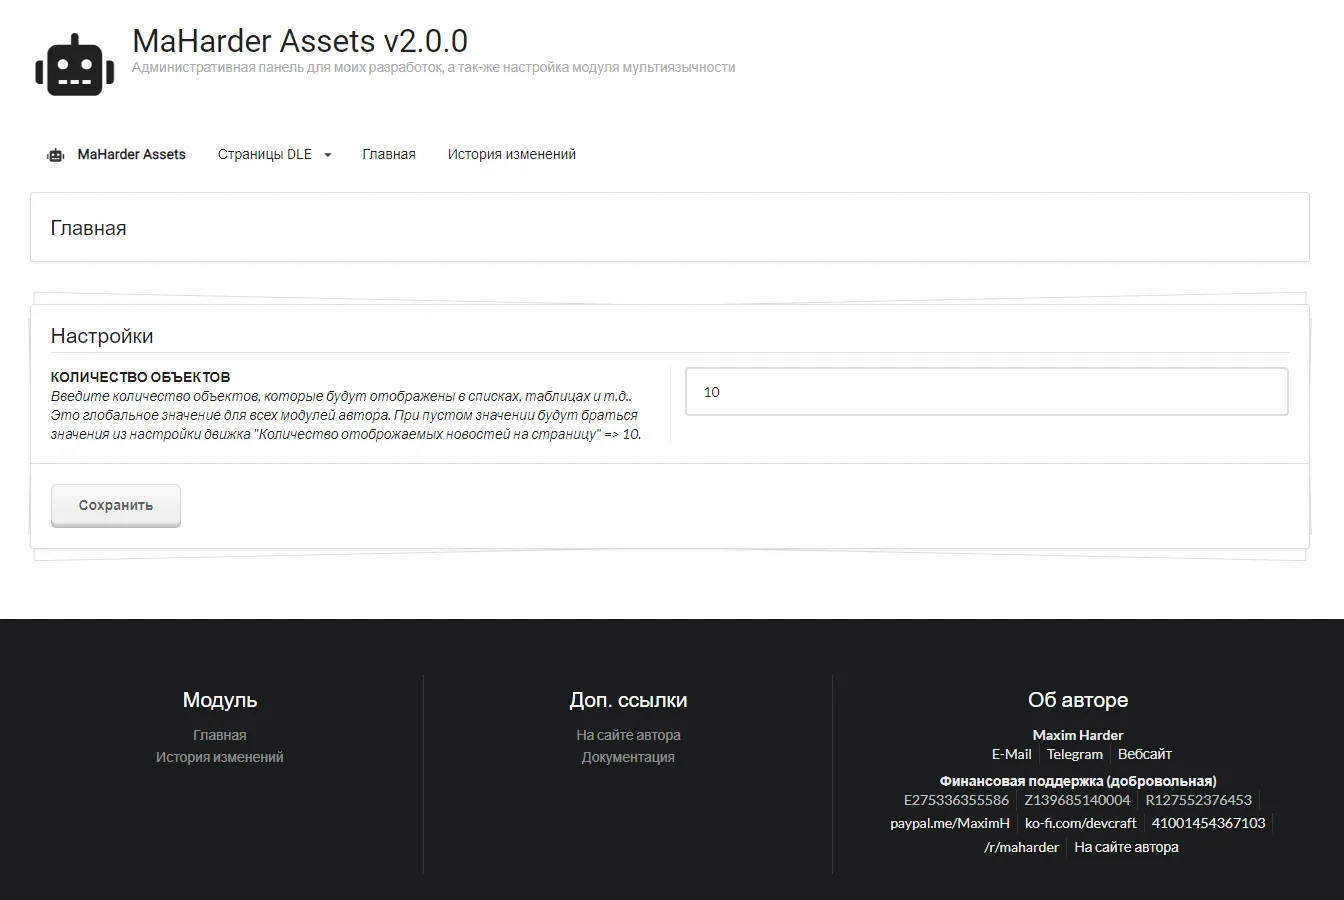This screenshot has height=900, width=1344.
Task: Click the caret arrow beside Страницы DLE
Action: (327, 156)
